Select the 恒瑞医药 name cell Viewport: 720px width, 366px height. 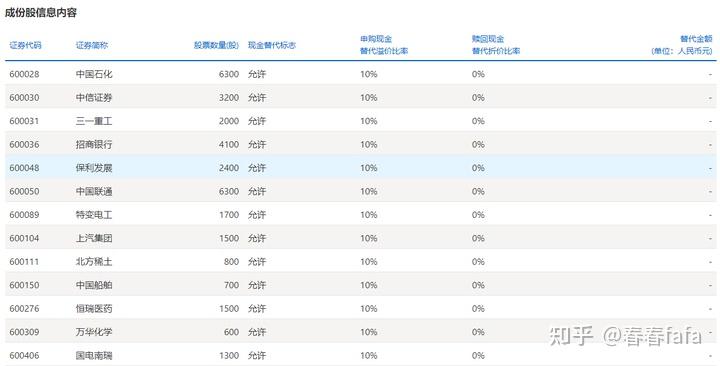click(94, 308)
